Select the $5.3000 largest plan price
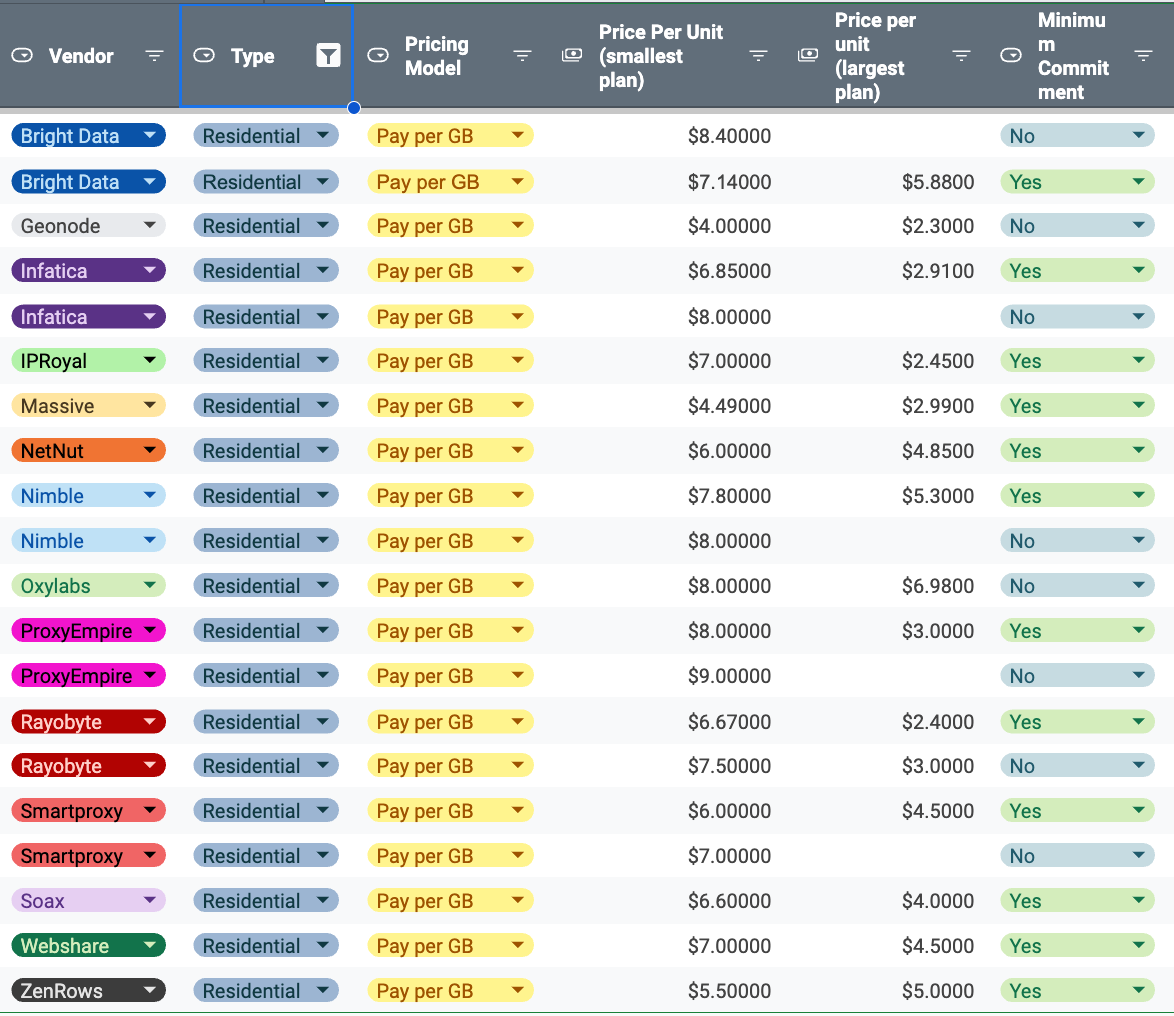1174x1016 pixels. (x=937, y=496)
